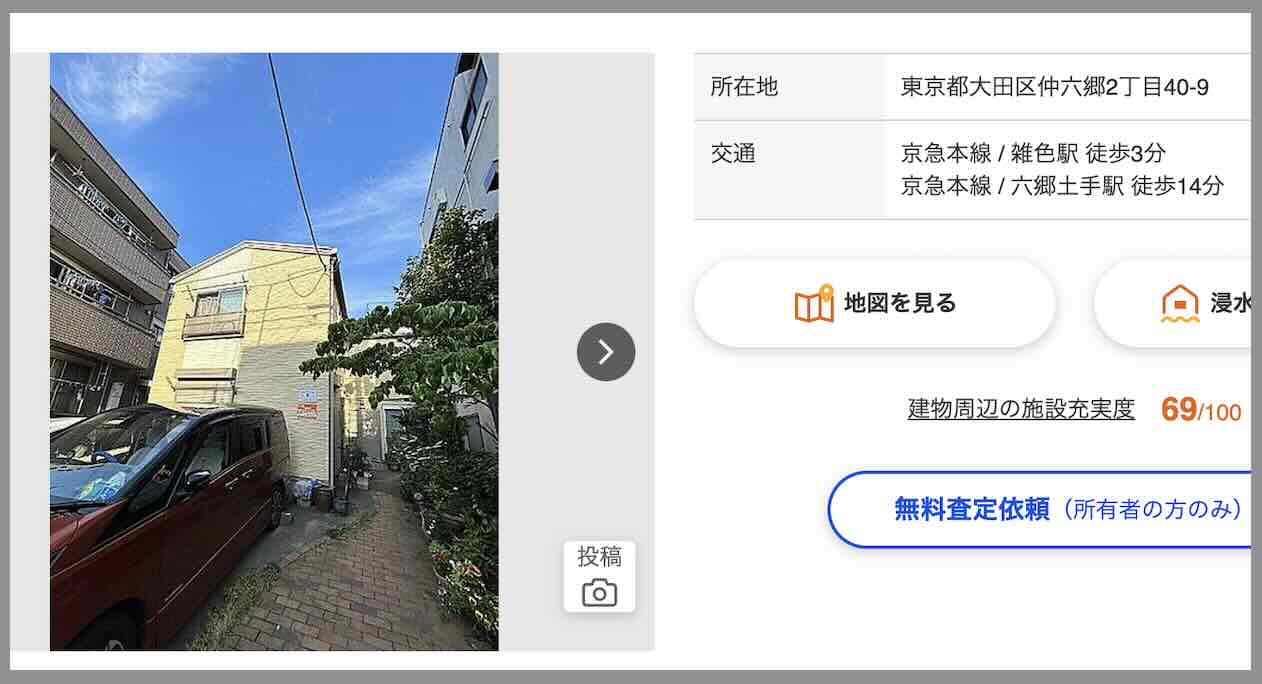Click the 交通 header cell

point(790,170)
